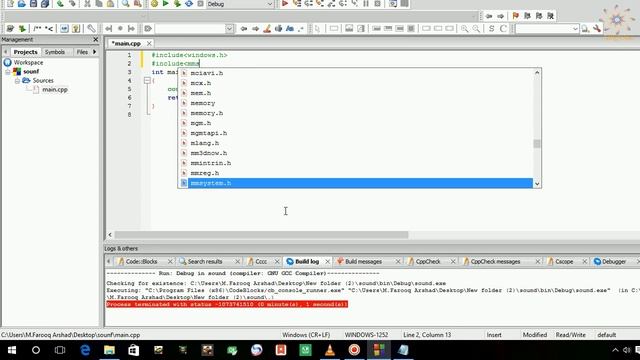
Task: Click the red wrench settings icon
Action: 597,29
